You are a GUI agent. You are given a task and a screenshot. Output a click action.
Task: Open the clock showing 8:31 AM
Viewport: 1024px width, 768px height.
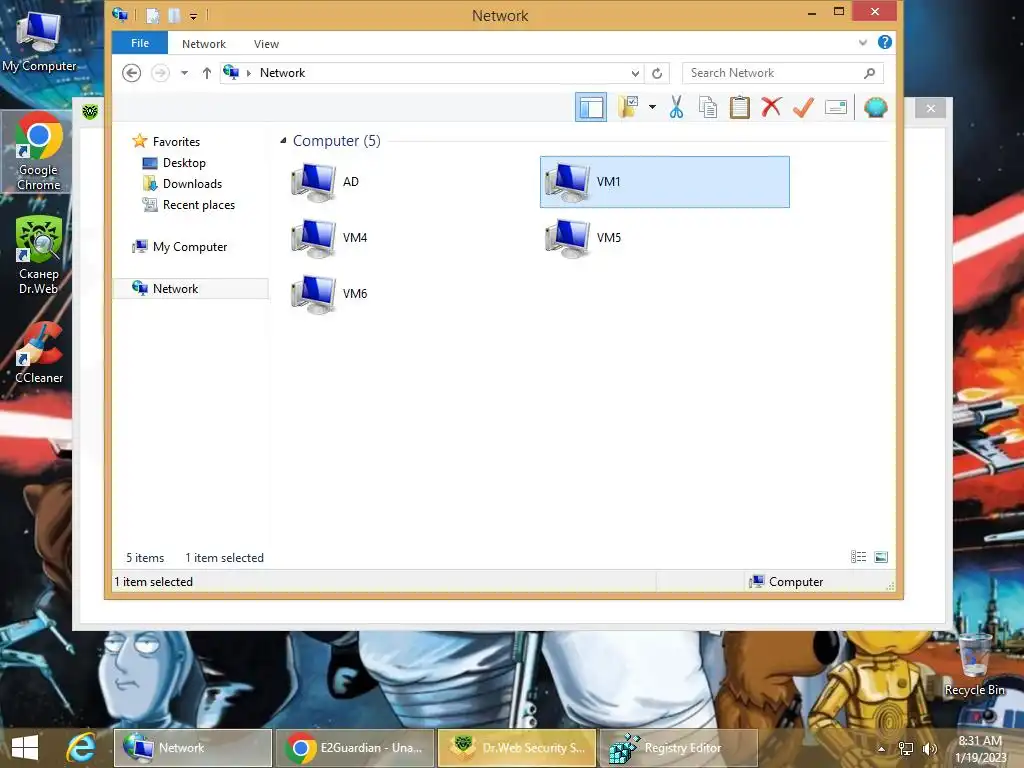pos(980,749)
